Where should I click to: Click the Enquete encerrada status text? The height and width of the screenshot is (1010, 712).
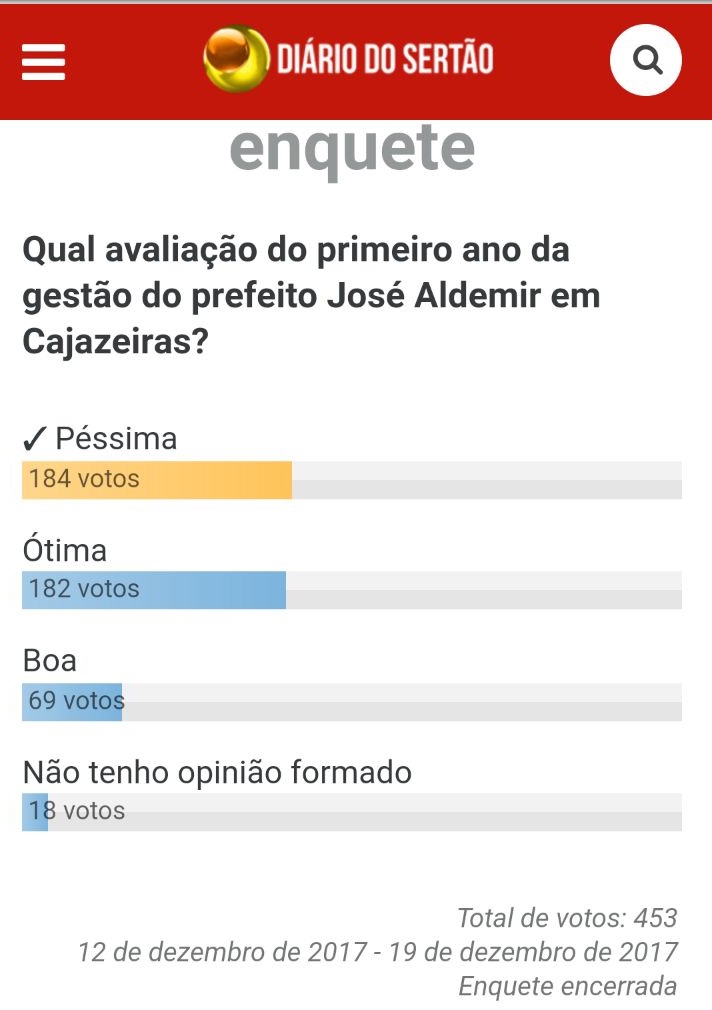pos(567,986)
